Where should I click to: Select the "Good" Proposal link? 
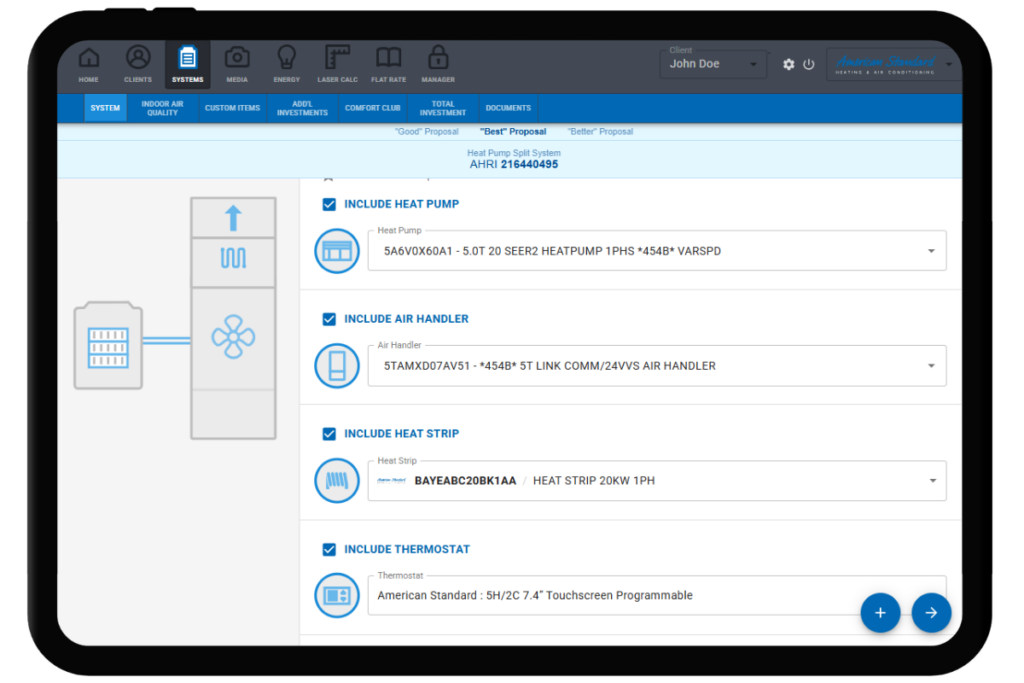(427, 132)
